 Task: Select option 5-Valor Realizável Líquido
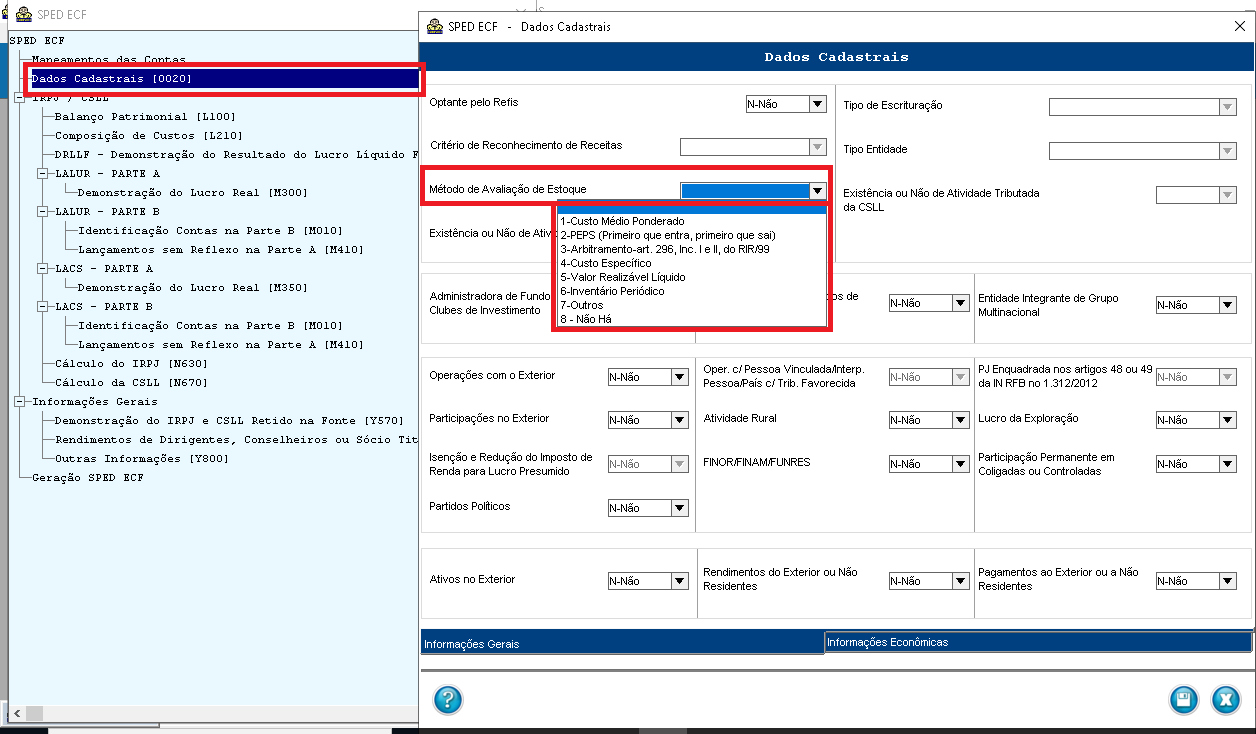(x=691, y=277)
